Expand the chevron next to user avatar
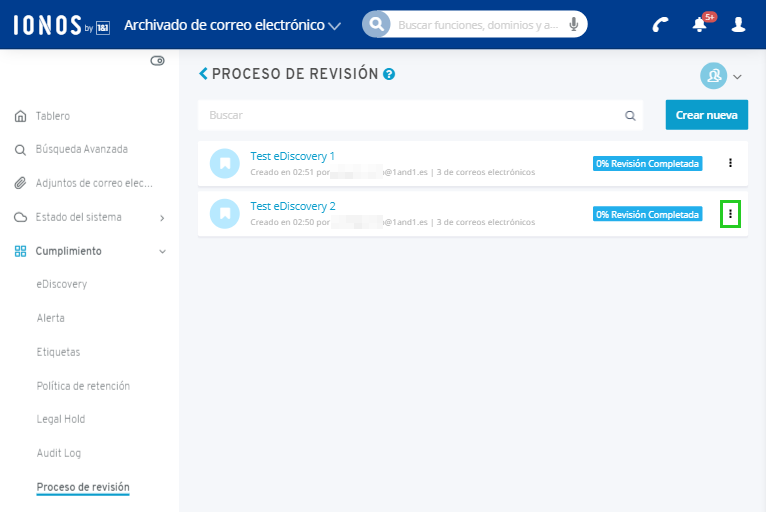 (x=737, y=77)
